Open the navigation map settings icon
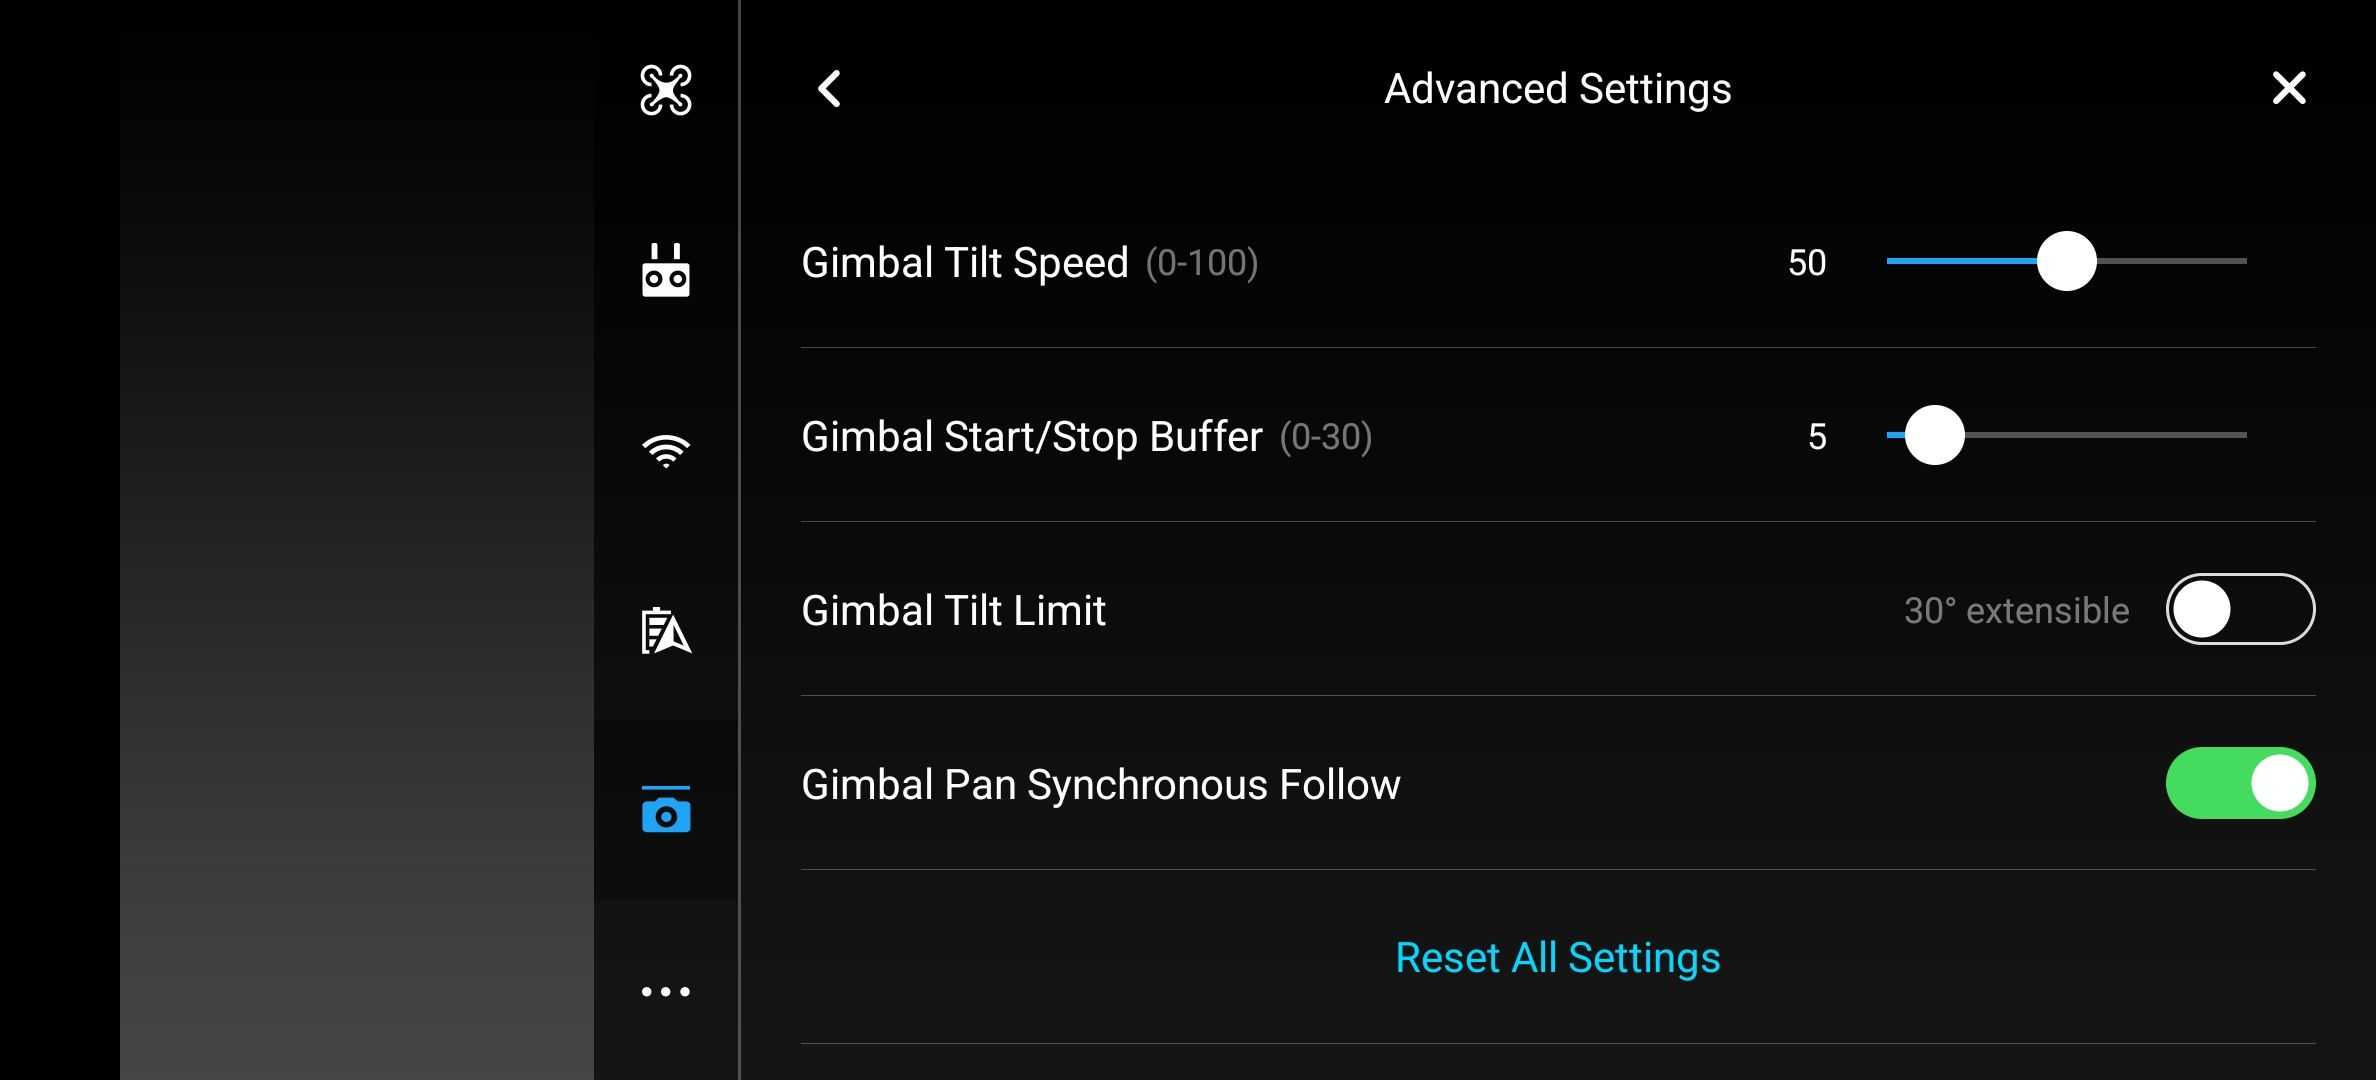The width and height of the screenshot is (2376, 1080). (666, 630)
